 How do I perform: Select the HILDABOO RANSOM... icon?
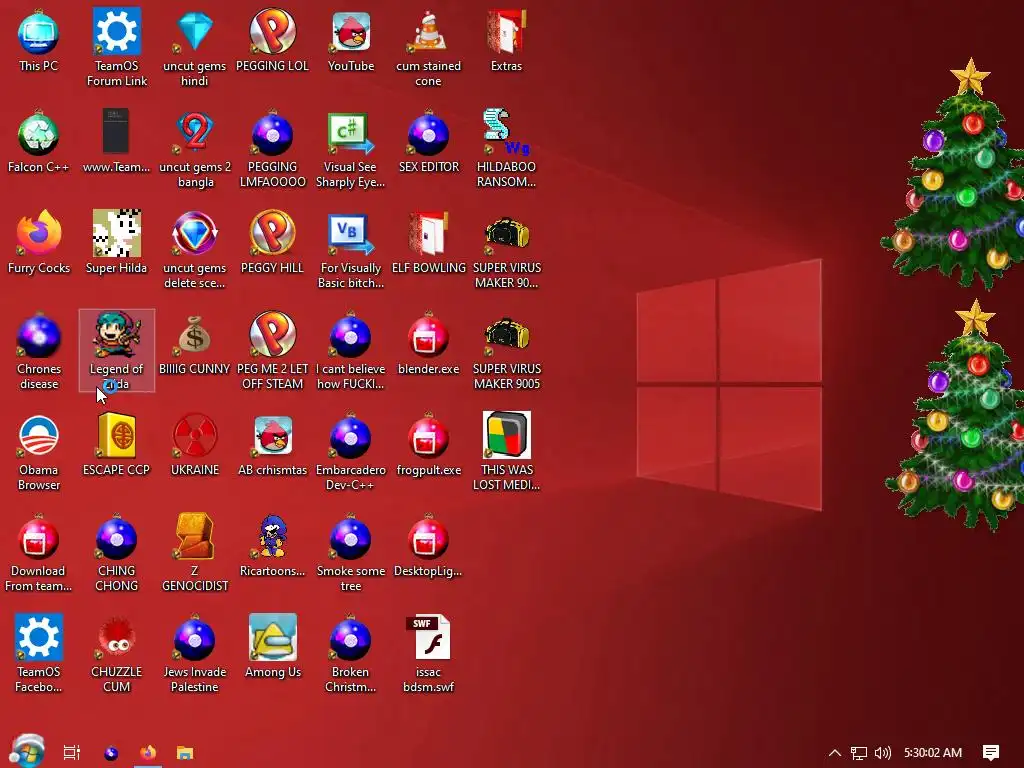tap(506, 148)
